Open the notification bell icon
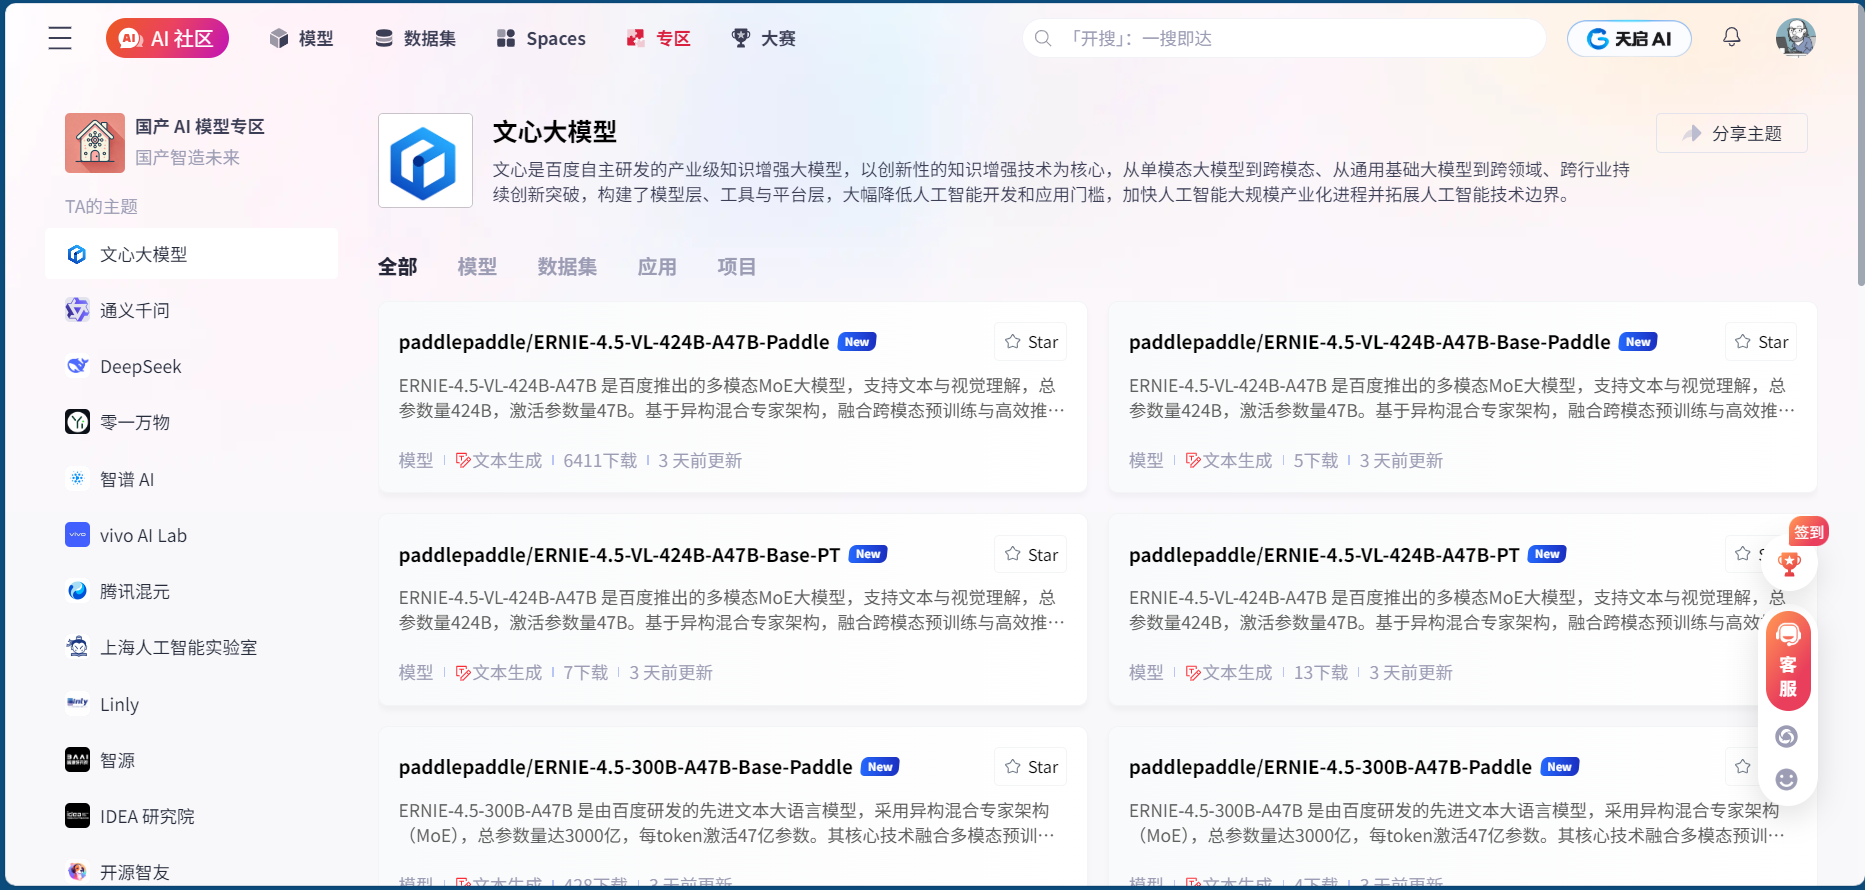 point(1732,37)
